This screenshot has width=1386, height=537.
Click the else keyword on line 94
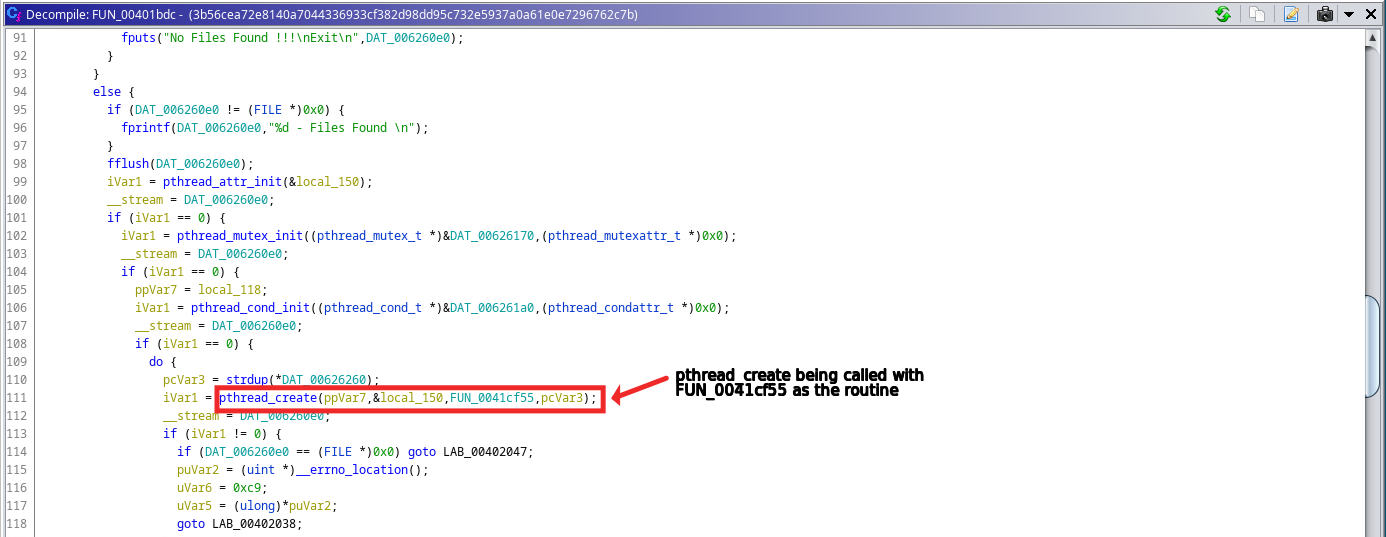pyautogui.click(x=107, y=92)
